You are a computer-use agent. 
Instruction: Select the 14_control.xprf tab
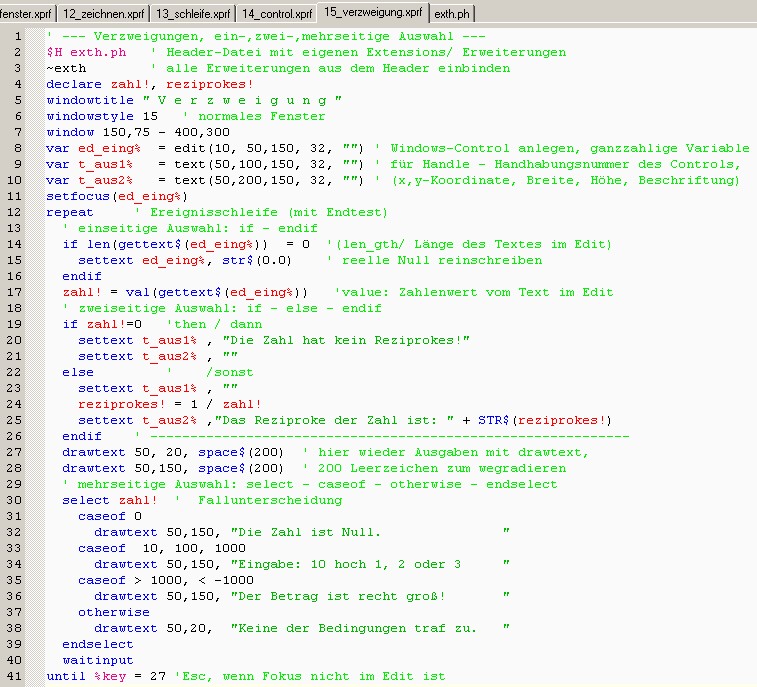tap(277, 13)
